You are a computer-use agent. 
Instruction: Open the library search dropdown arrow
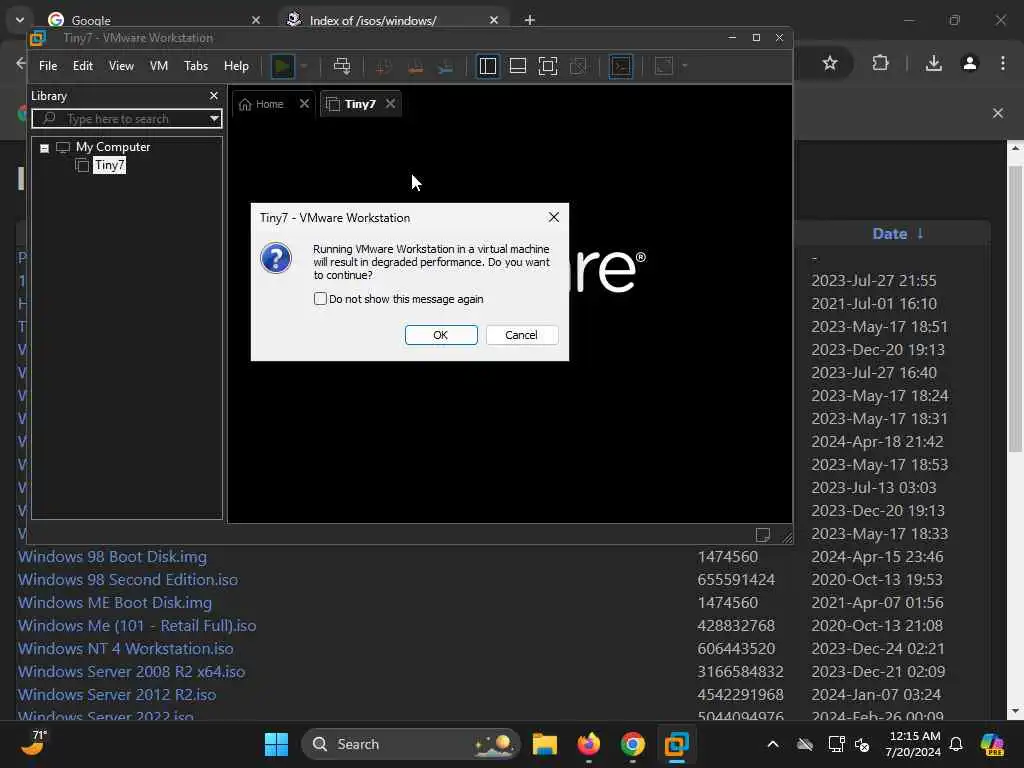coord(214,119)
